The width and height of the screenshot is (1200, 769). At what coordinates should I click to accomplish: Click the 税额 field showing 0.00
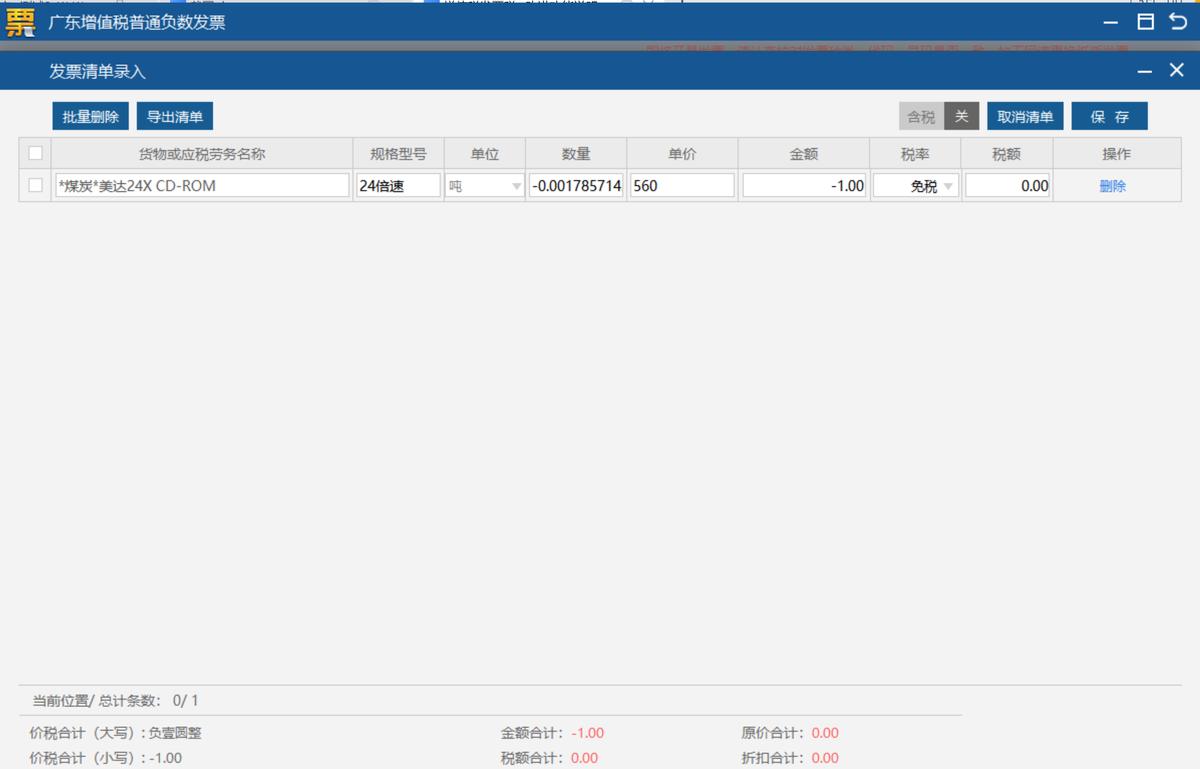pos(1007,185)
